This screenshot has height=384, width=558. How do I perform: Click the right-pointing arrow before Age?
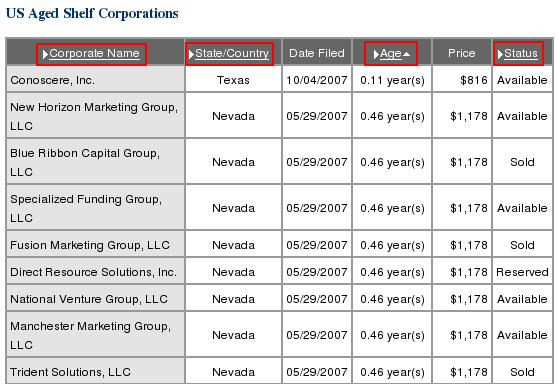tap(376, 54)
